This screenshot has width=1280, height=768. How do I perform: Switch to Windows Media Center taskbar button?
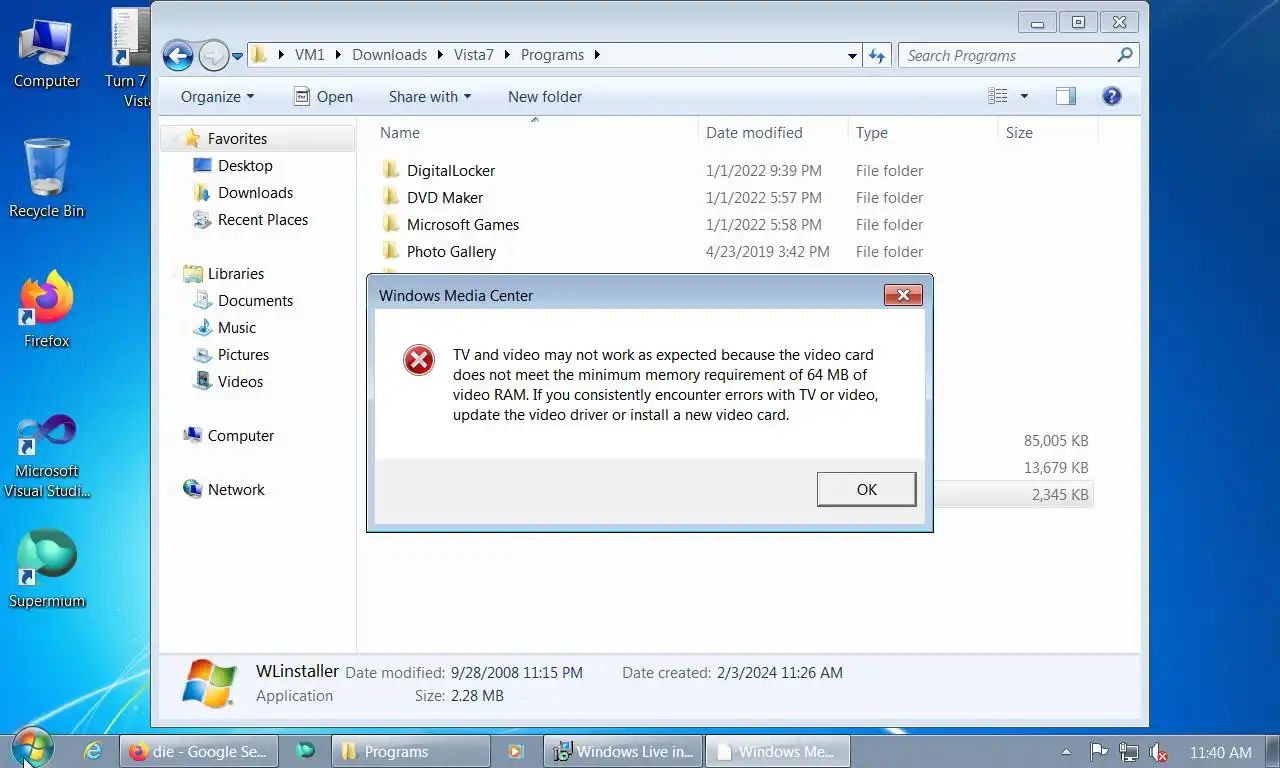click(x=777, y=751)
